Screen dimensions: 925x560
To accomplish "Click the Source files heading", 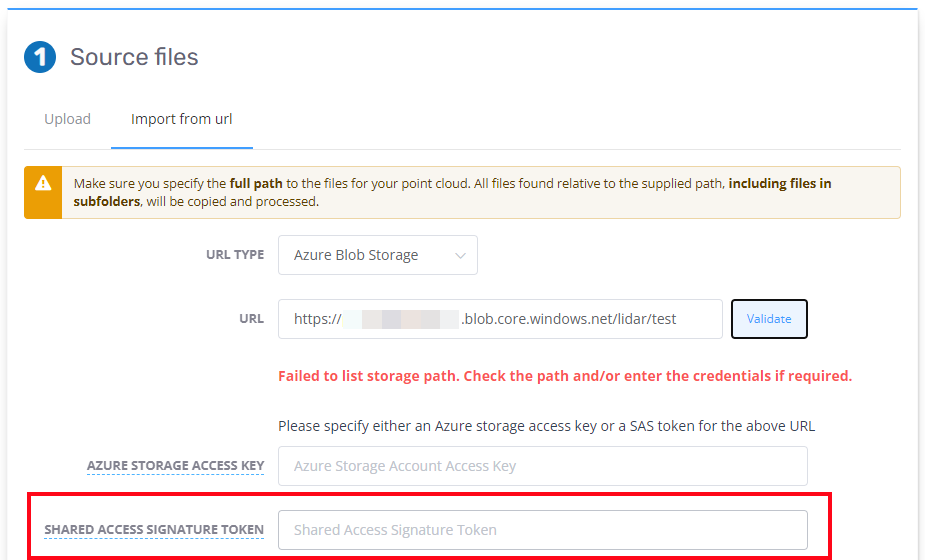I will click(x=134, y=57).
